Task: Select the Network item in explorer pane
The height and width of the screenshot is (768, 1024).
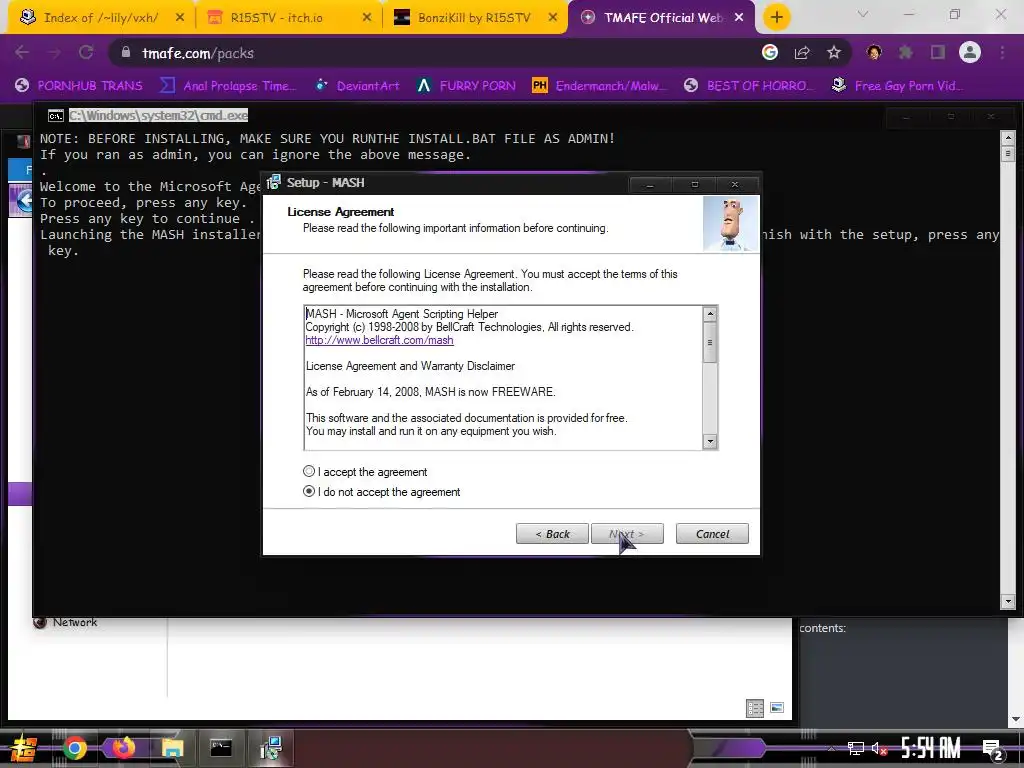Action: pyautogui.click(x=66, y=622)
